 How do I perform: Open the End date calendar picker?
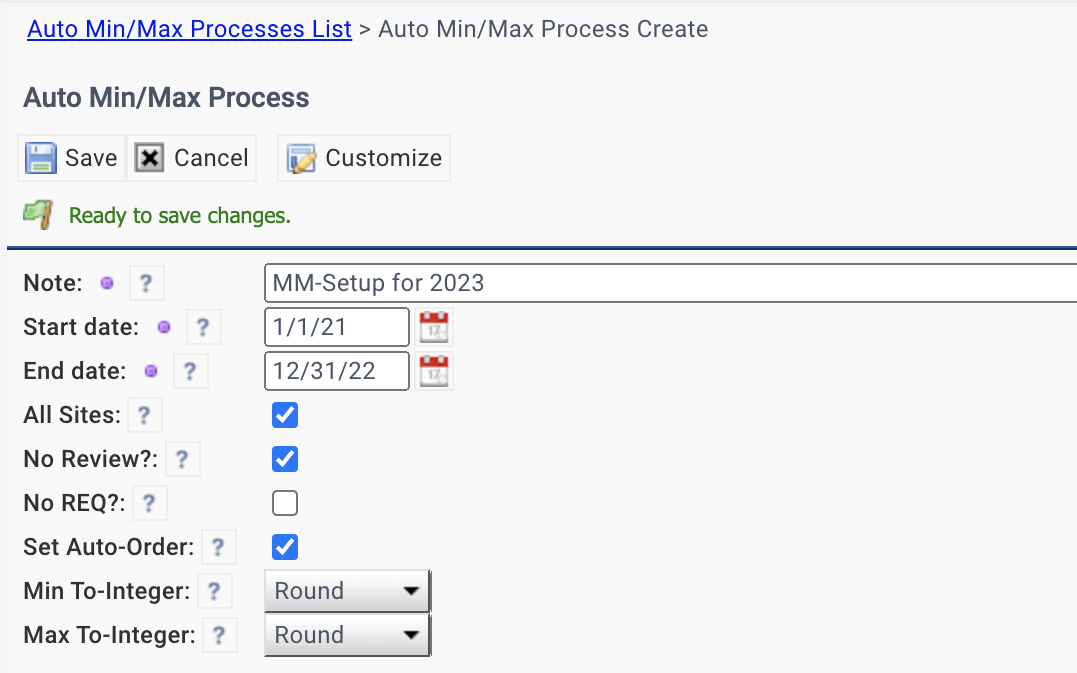pyautogui.click(x=433, y=371)
